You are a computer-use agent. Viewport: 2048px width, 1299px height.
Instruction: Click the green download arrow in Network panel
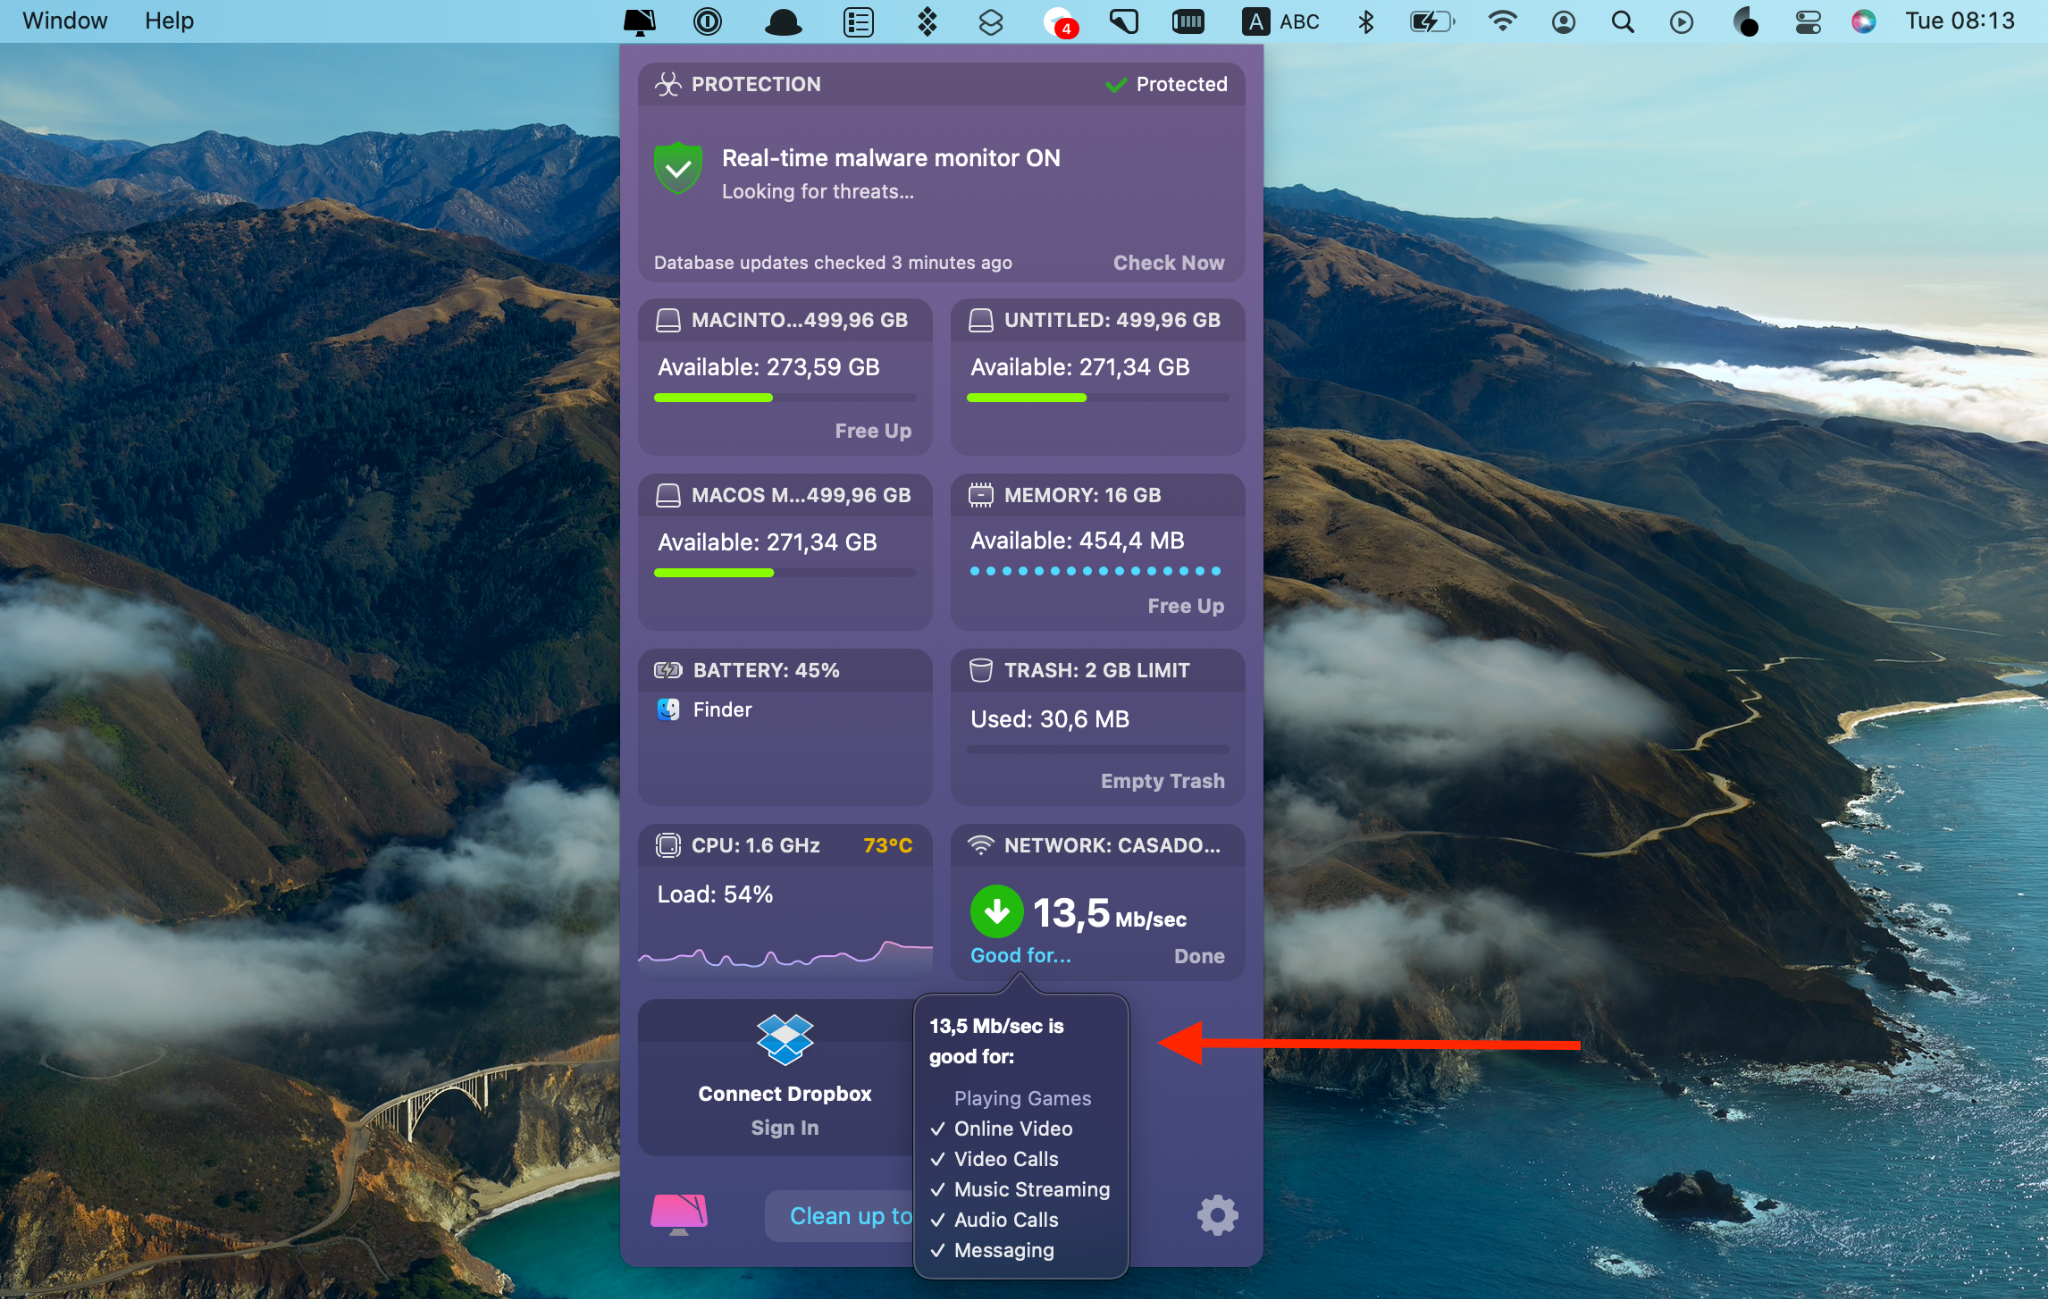pos(996,911)
